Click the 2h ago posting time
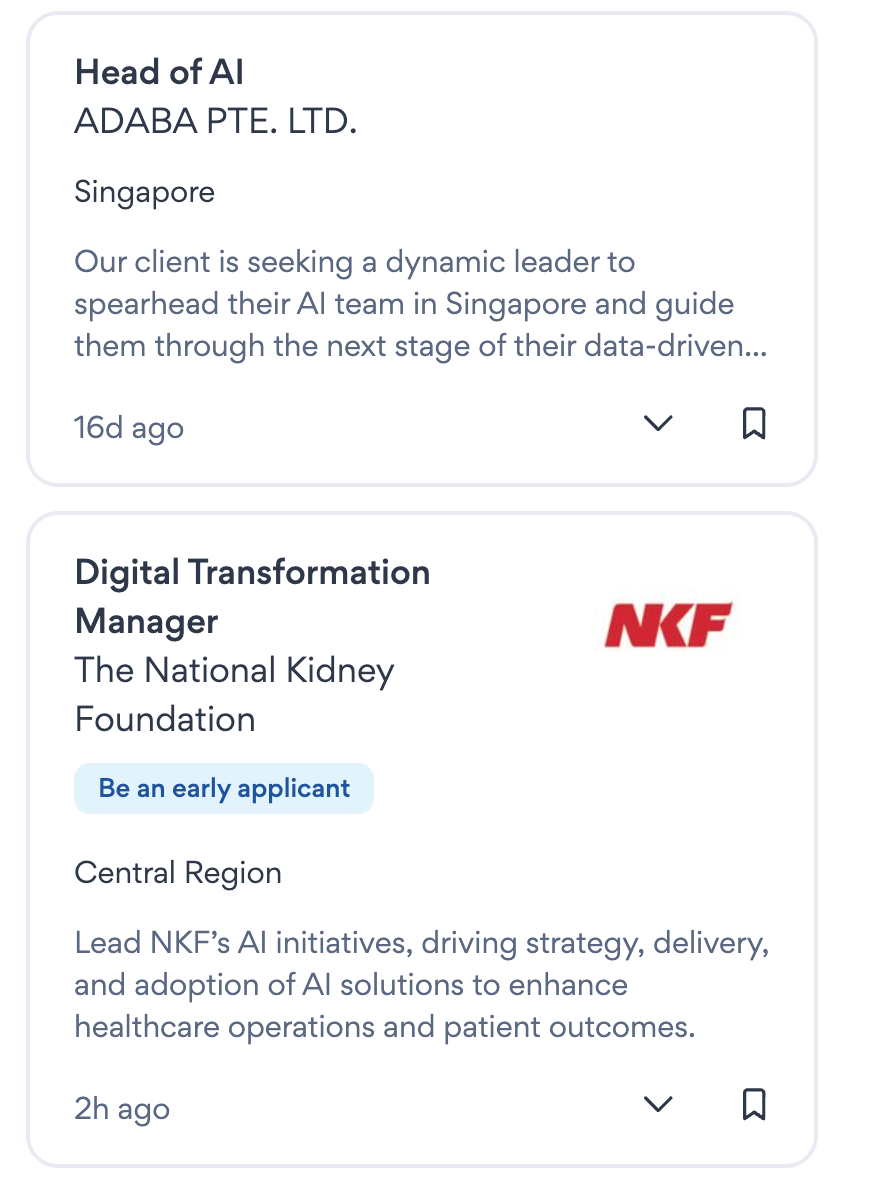 pos(122,1108)
